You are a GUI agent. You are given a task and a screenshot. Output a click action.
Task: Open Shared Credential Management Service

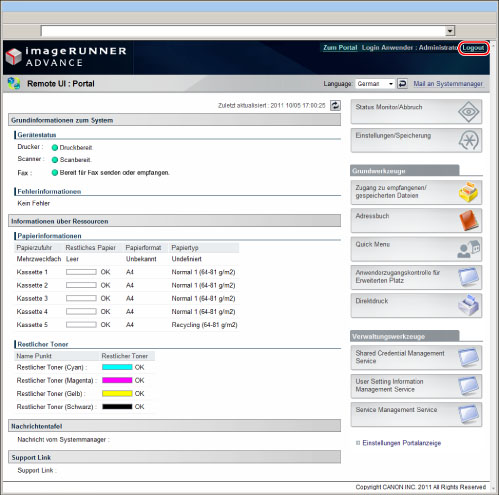[416, 357]
